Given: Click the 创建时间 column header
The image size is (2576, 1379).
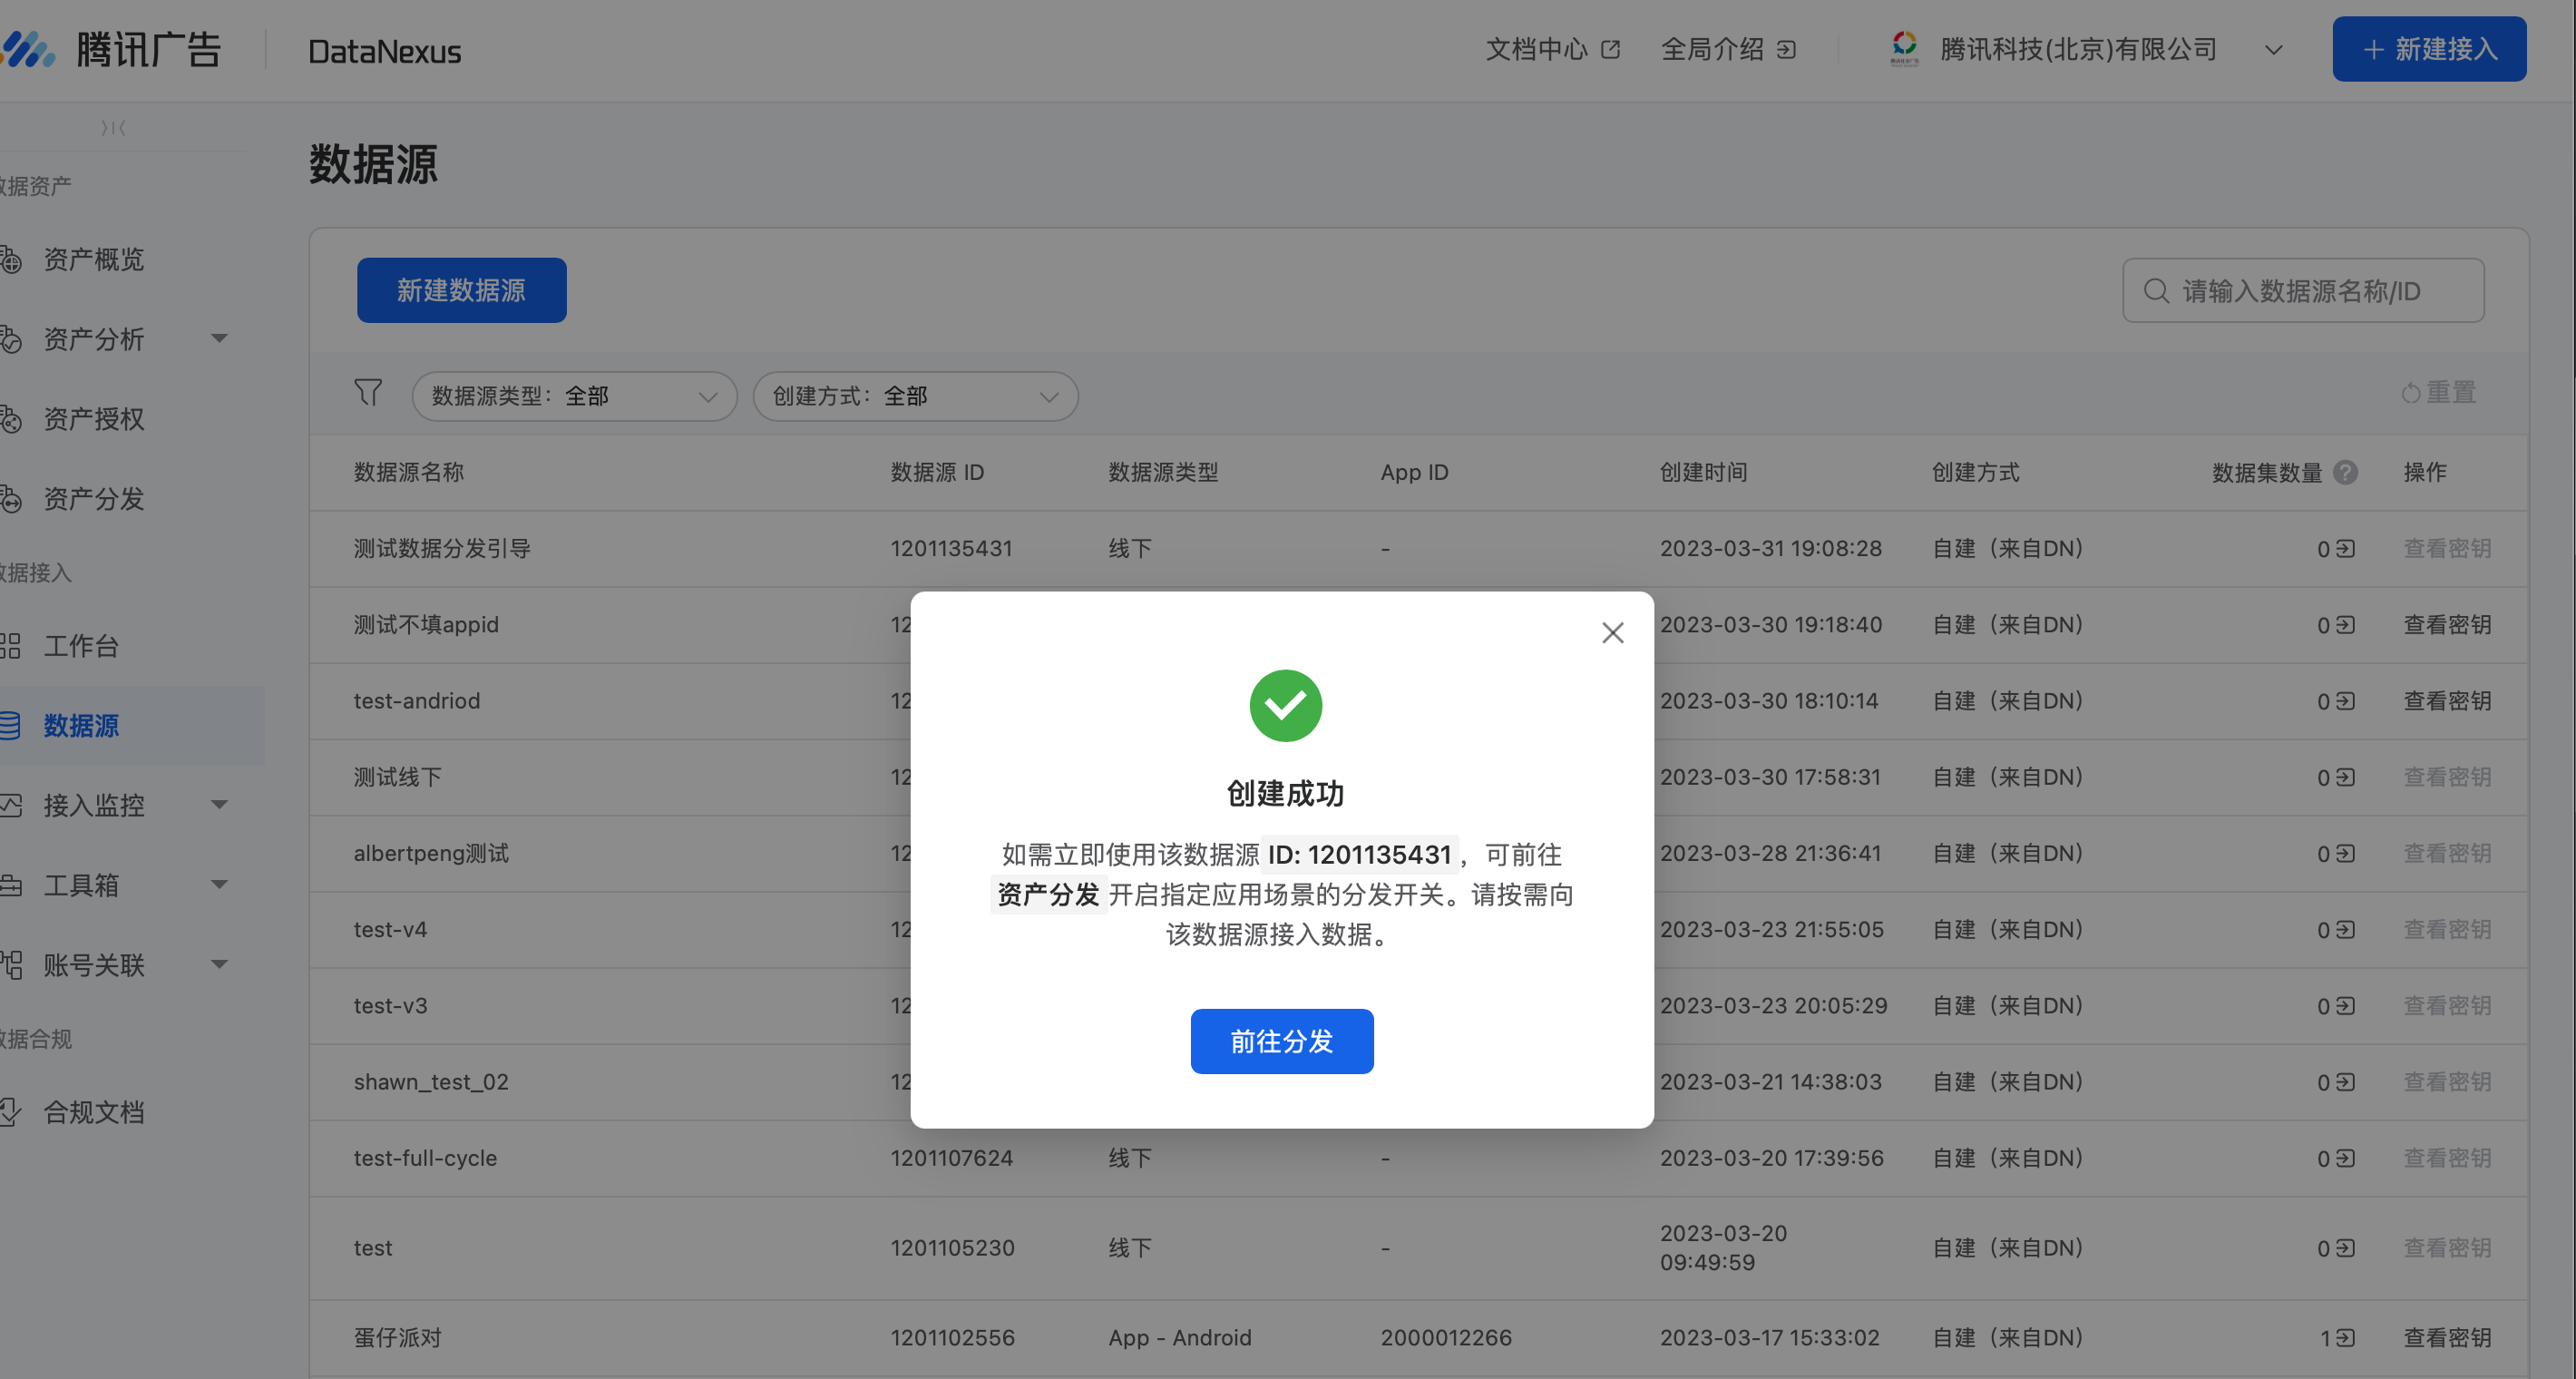Looking at the screenshot, I should tap(1703, 472).
